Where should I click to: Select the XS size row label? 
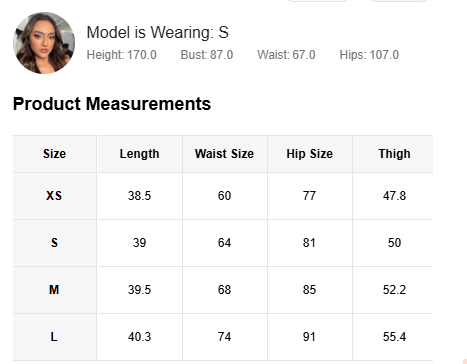(54, 196)
